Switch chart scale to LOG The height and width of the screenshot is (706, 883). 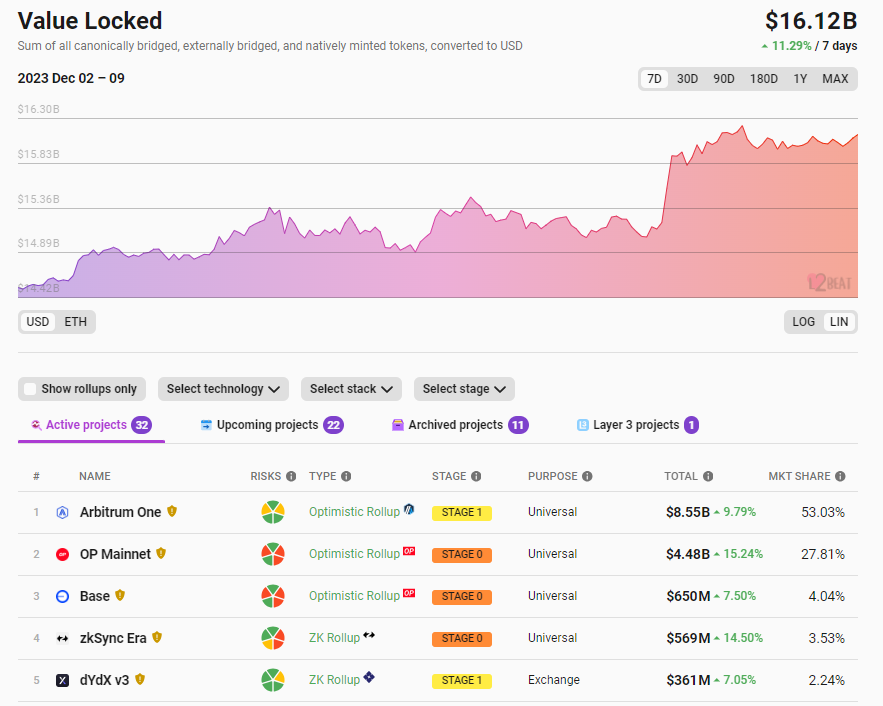tap(804, 322)
